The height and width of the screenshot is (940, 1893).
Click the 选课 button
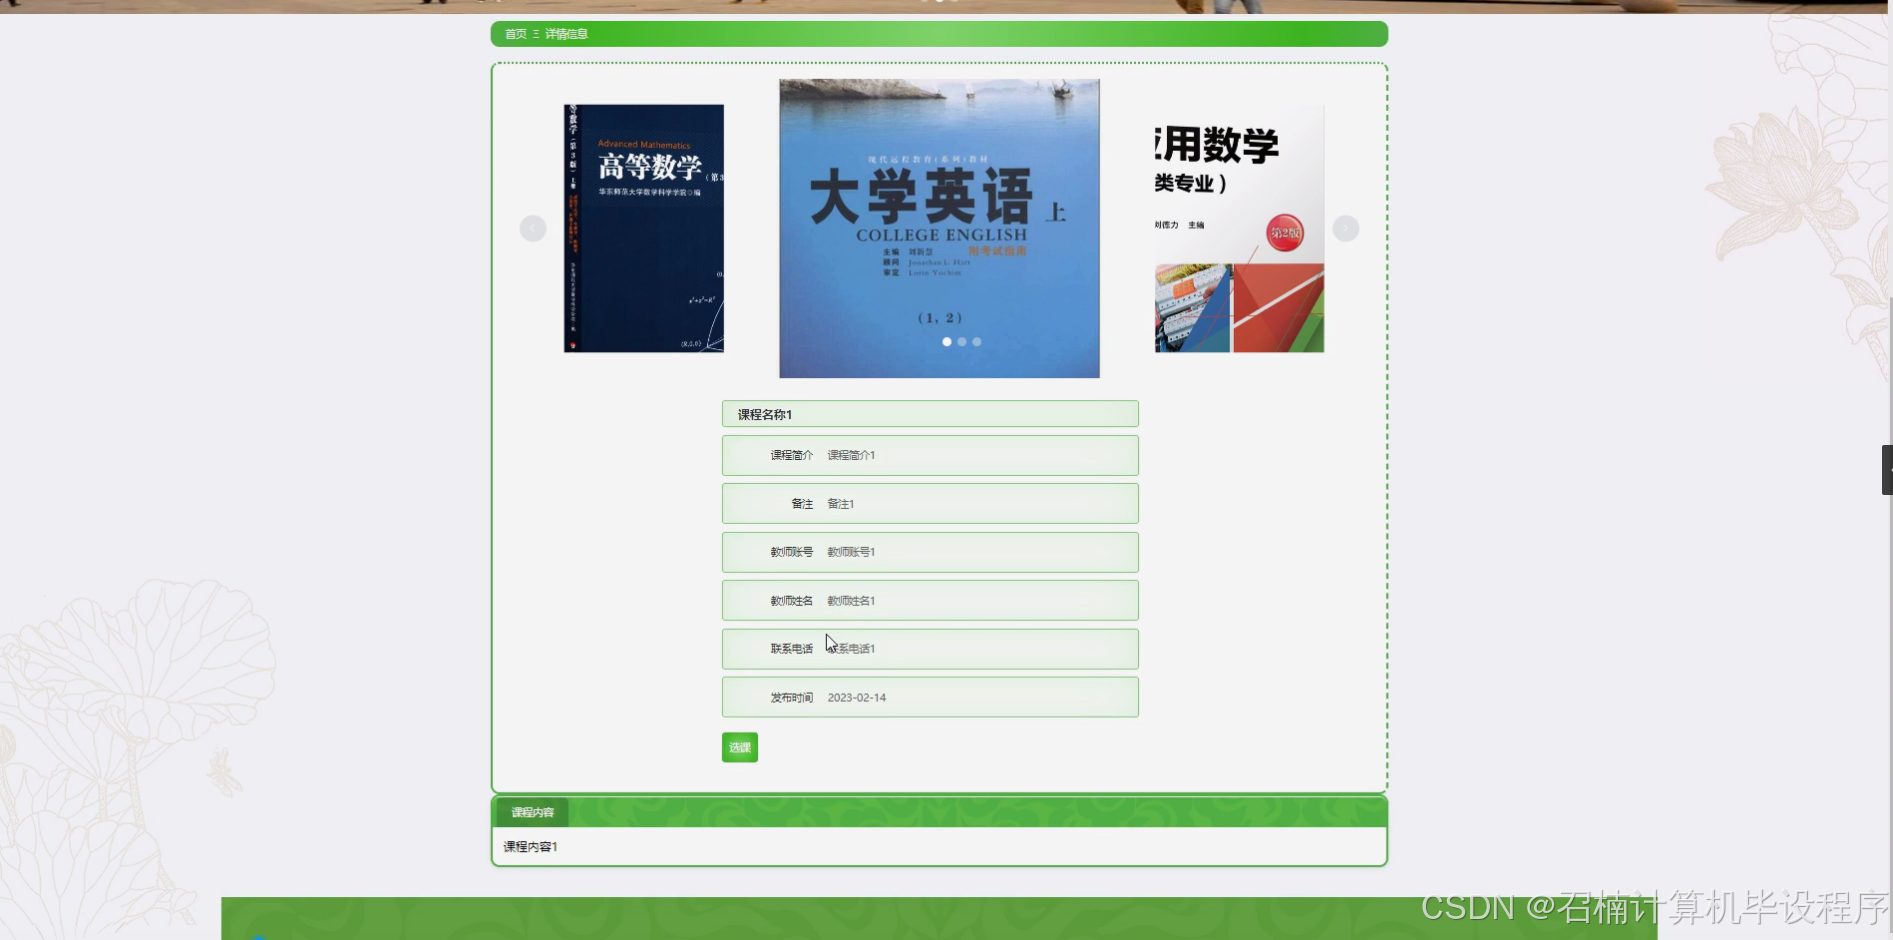pos(739,746)
